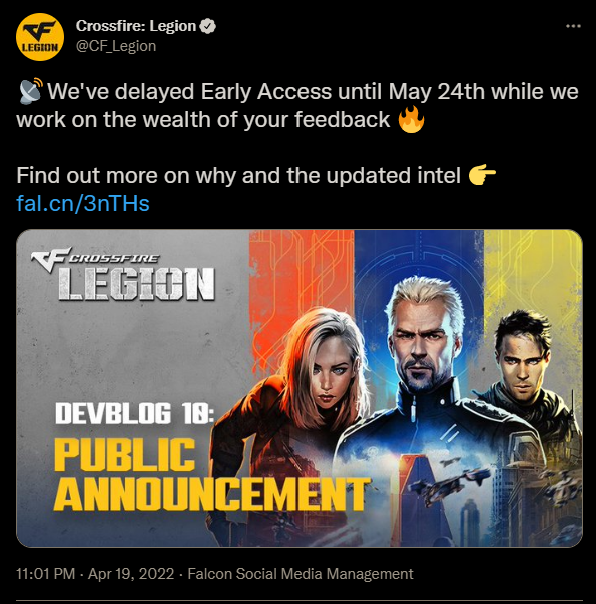Click the Crossfire: Legion display name

pyautogui.click(x=136, y=26)
